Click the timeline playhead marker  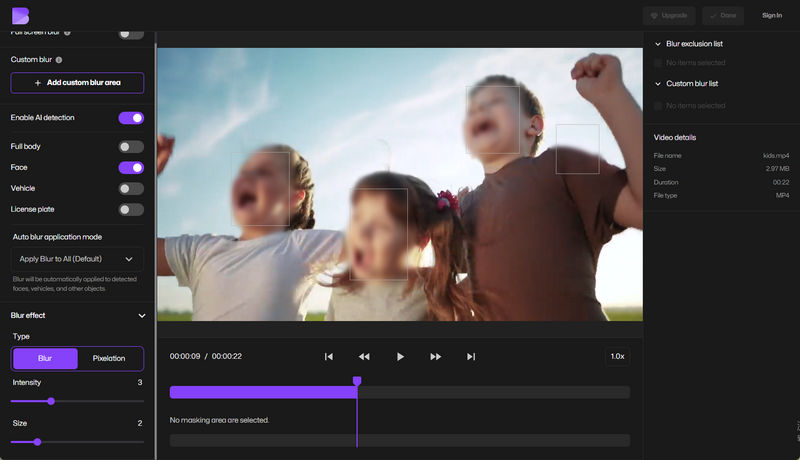[x=357, y=381]
